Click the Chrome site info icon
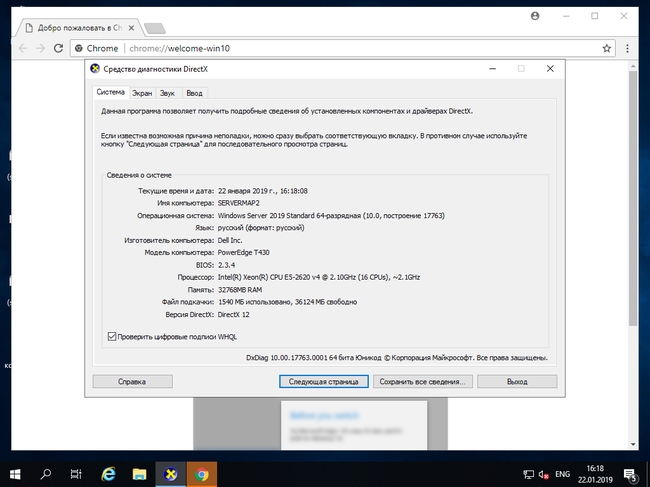 79,48
